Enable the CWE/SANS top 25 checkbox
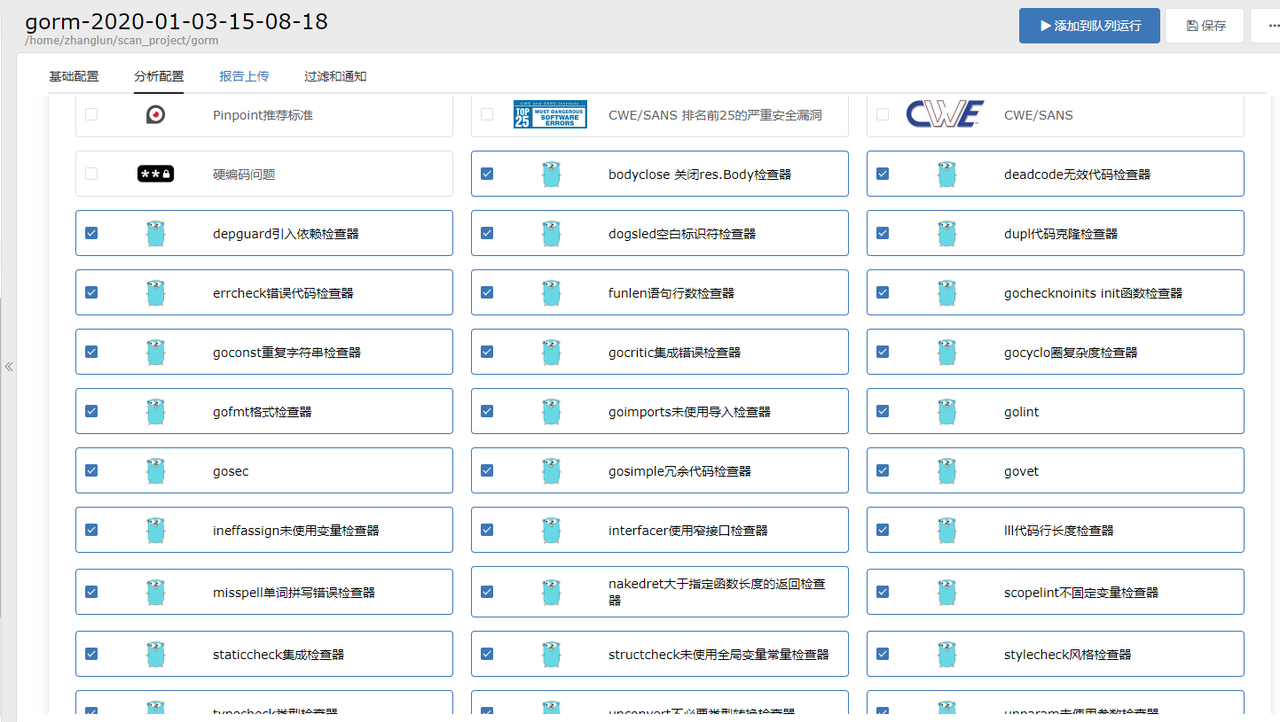The width and height of the screenshot is (1280, 722). tap(487, 114)
